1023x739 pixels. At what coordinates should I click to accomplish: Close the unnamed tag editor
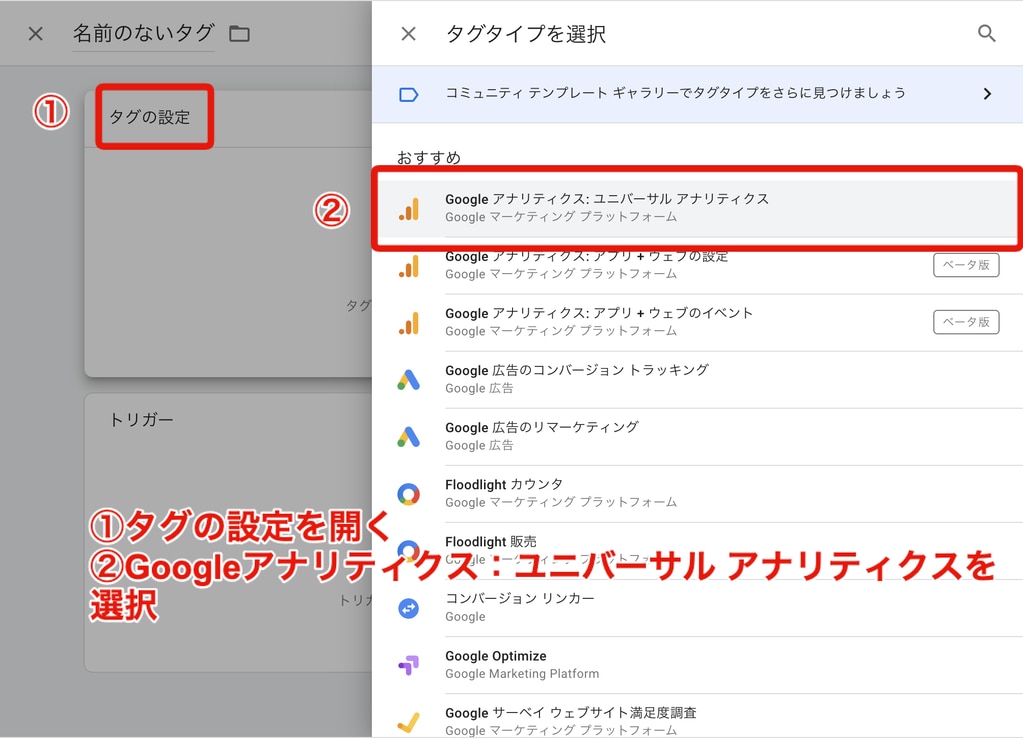point(36,34)
